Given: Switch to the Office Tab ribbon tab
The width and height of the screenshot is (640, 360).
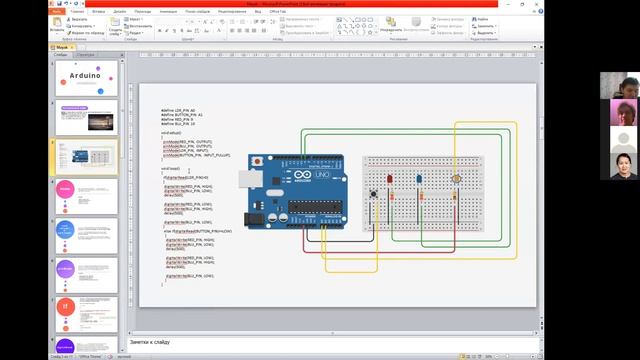Looking at the screenshot, I should point(278,11).
